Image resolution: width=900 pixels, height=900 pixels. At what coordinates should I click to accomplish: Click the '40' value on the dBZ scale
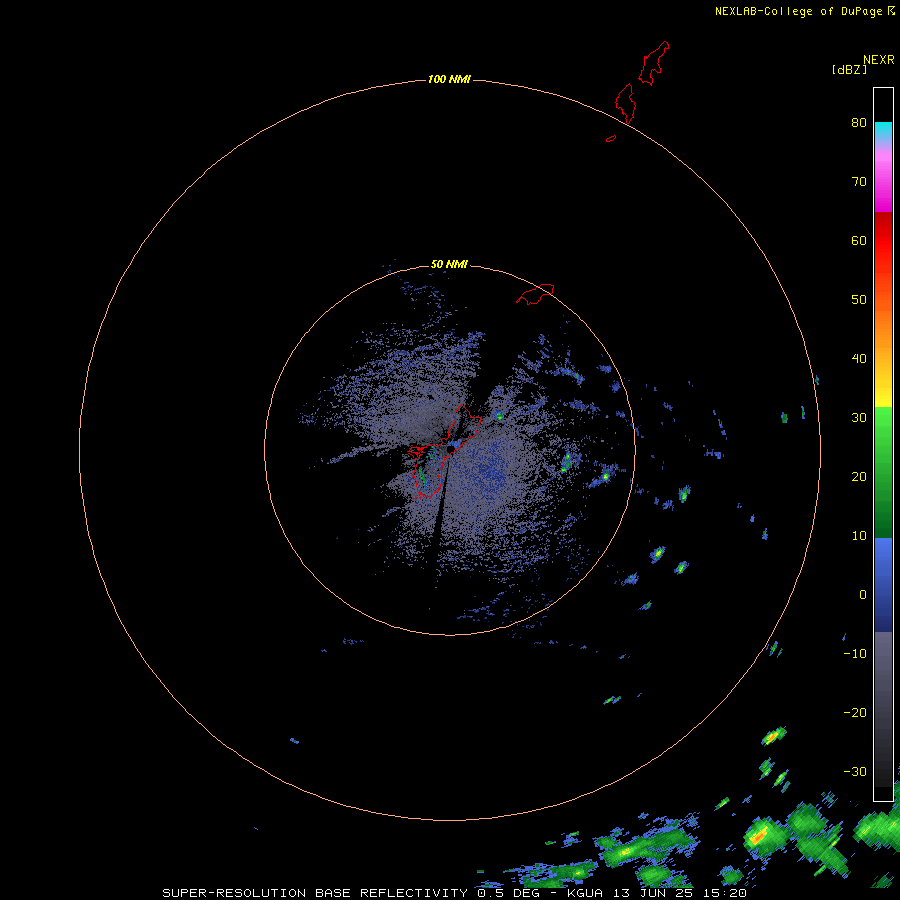[x=859, y=358]
